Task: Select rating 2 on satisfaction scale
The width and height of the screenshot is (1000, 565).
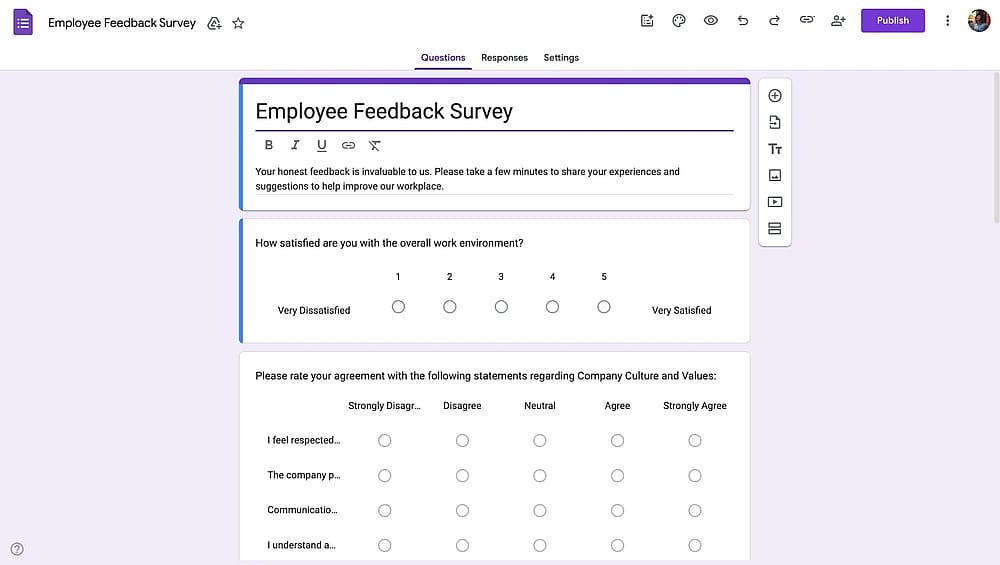Action: click(x=450, y=307)
